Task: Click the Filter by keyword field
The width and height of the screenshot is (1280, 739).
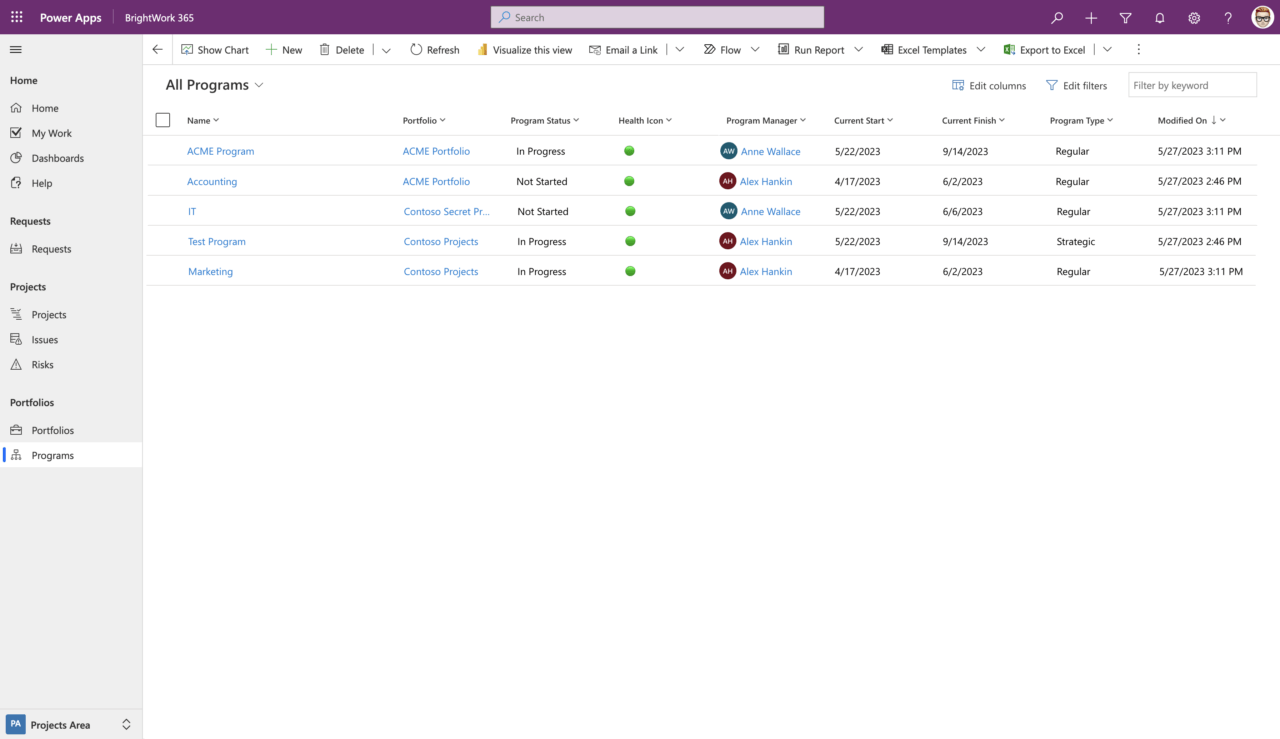Action: (x=1192, y=85)
